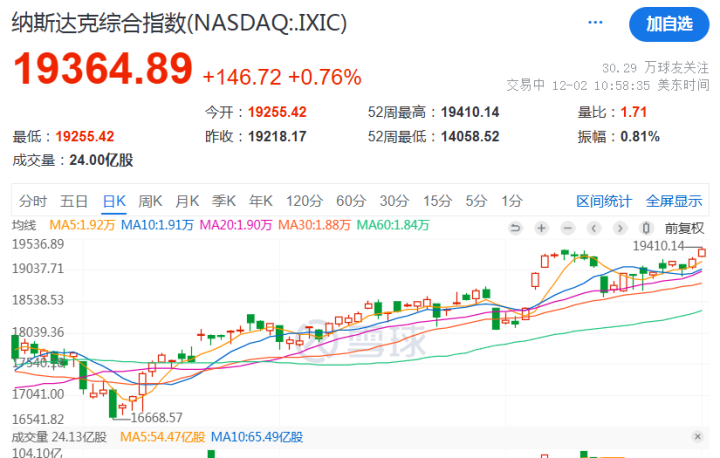Click the MA30:1.88万 moving average label
This screenshot has width=720, height=458.
click(x=315, y=225)
